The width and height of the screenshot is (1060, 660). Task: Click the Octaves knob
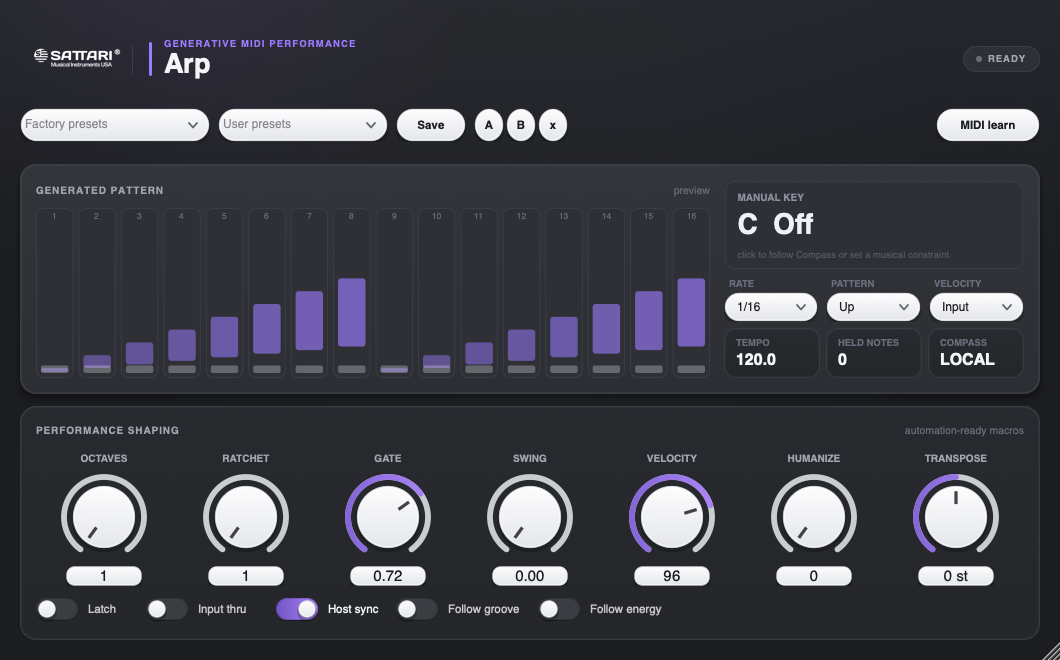pyautogui.click(x=104, y=517)
